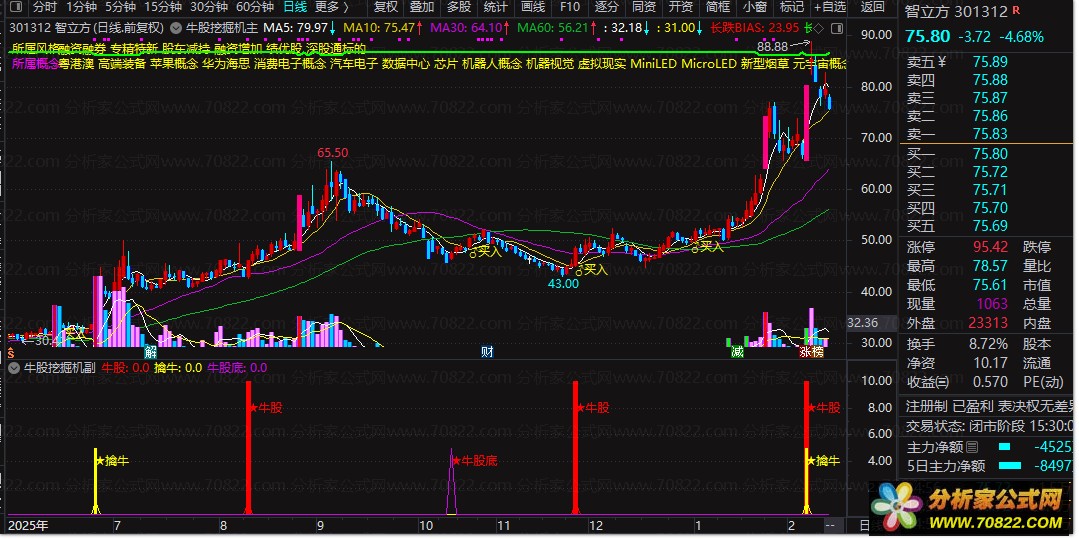Click the ★牛股 signal near August

coord(266,408)
